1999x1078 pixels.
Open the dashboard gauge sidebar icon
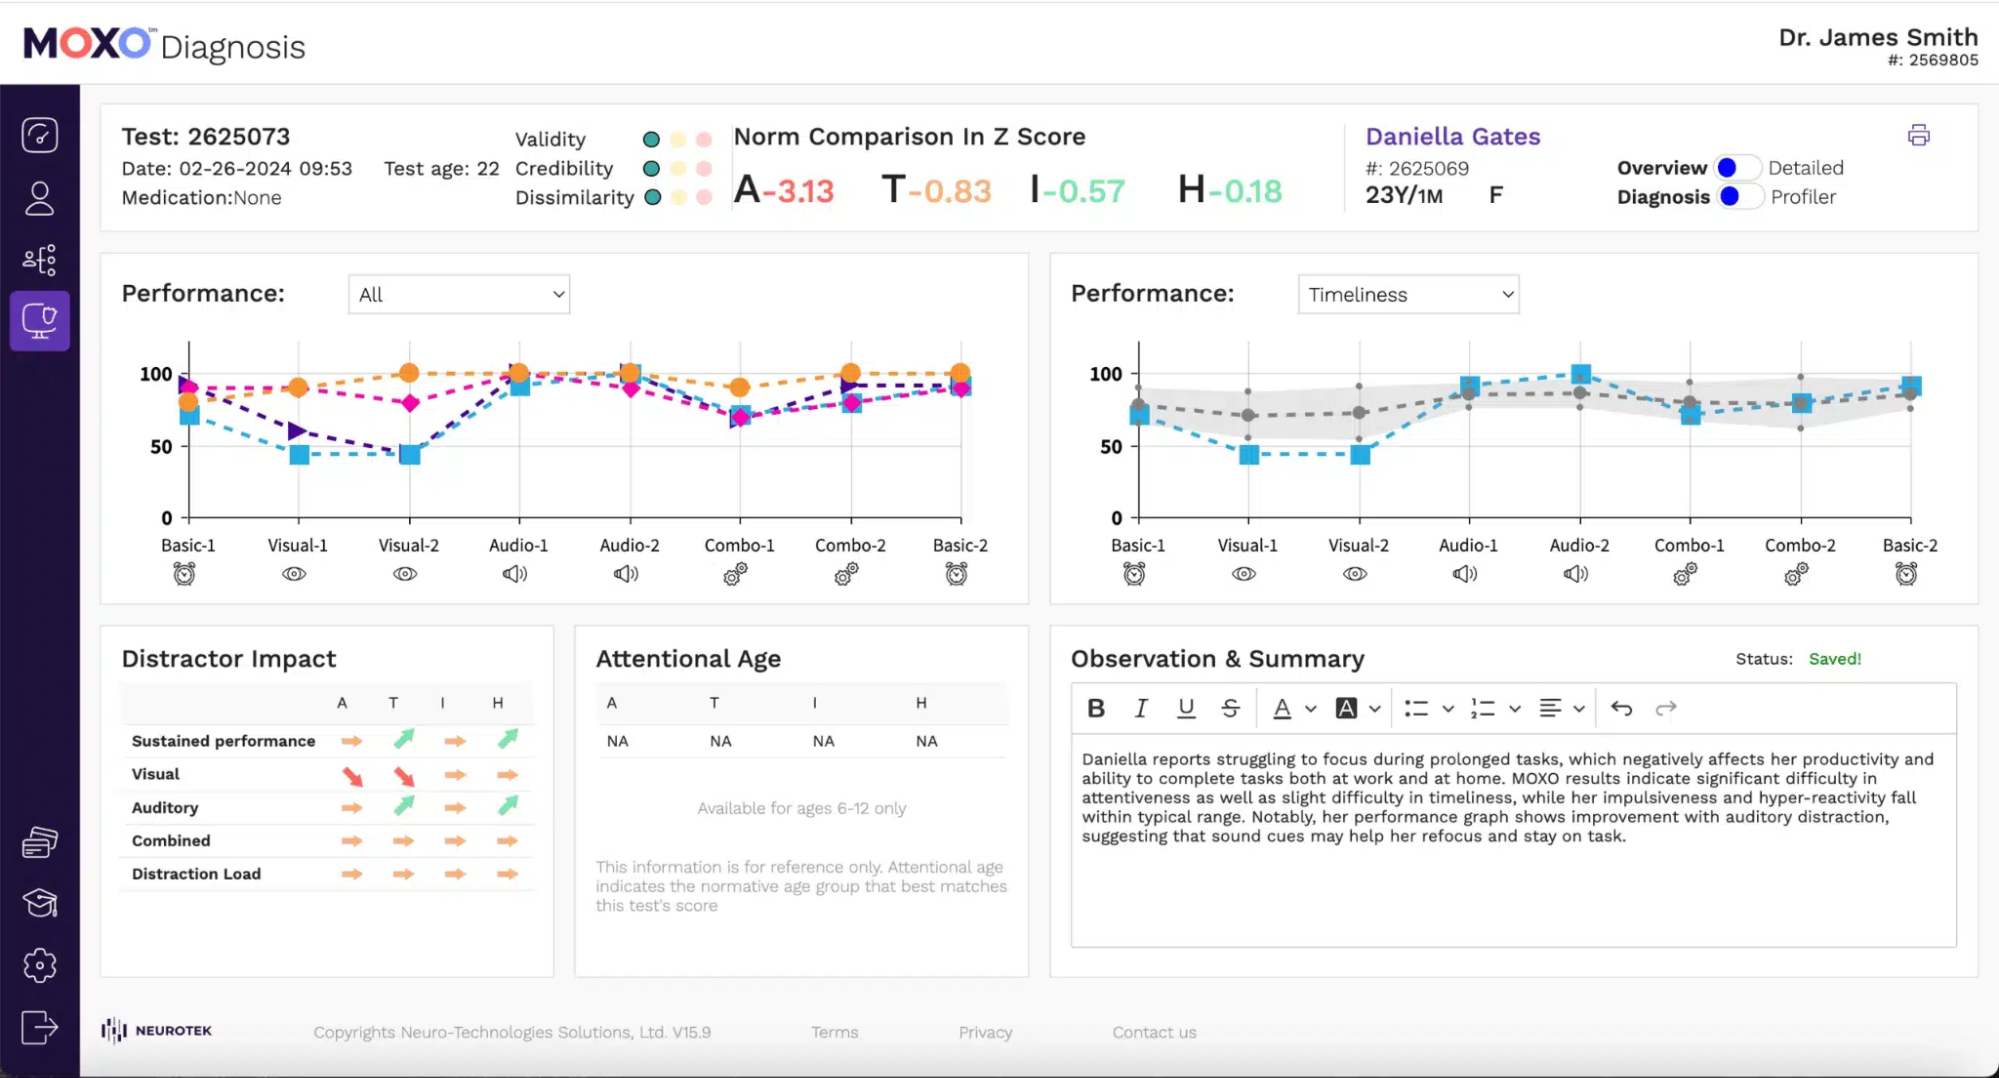(40, 135)
